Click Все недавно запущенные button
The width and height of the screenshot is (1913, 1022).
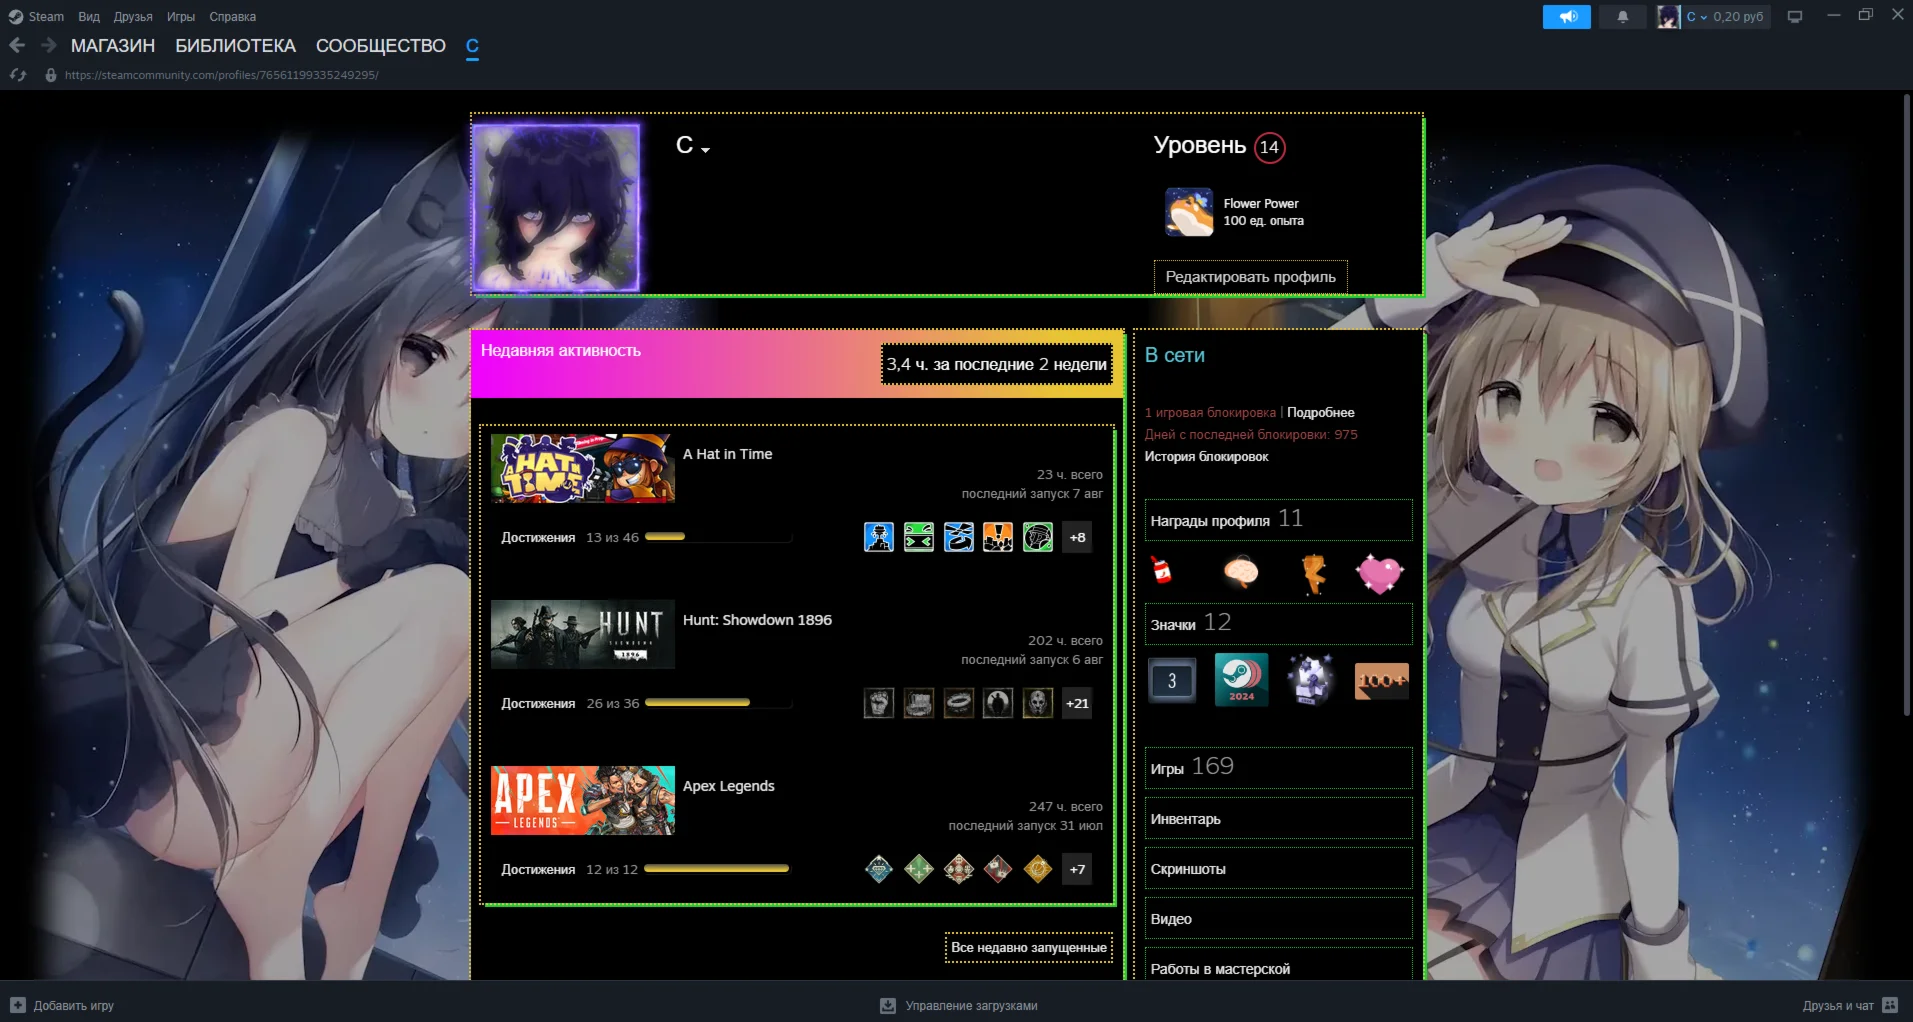pos(1029,947)
